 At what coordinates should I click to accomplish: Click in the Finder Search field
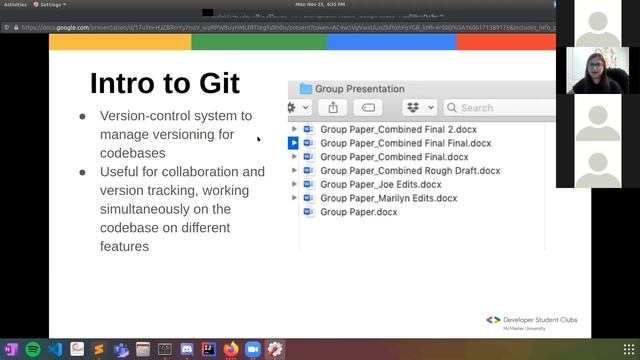point(500,108)
